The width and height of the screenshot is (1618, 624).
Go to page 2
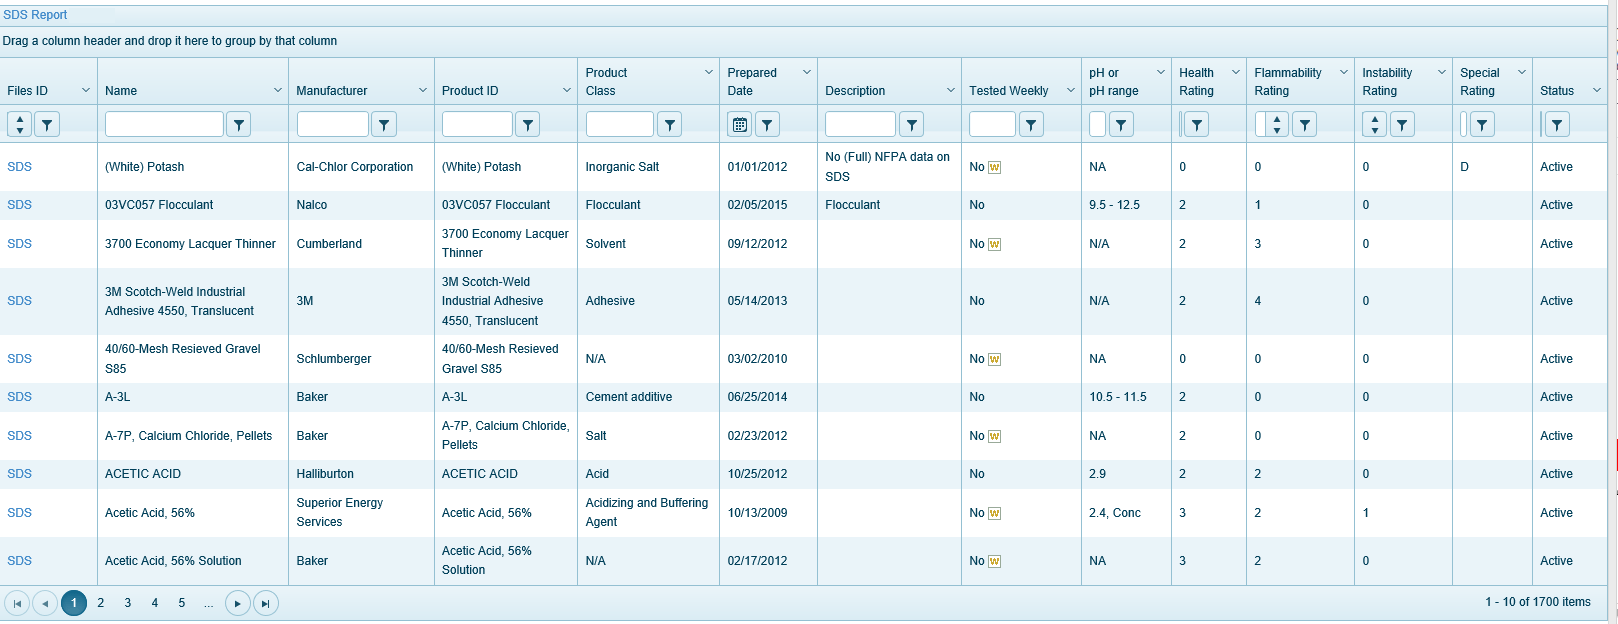pyautogui.click(x=101, y=603)
